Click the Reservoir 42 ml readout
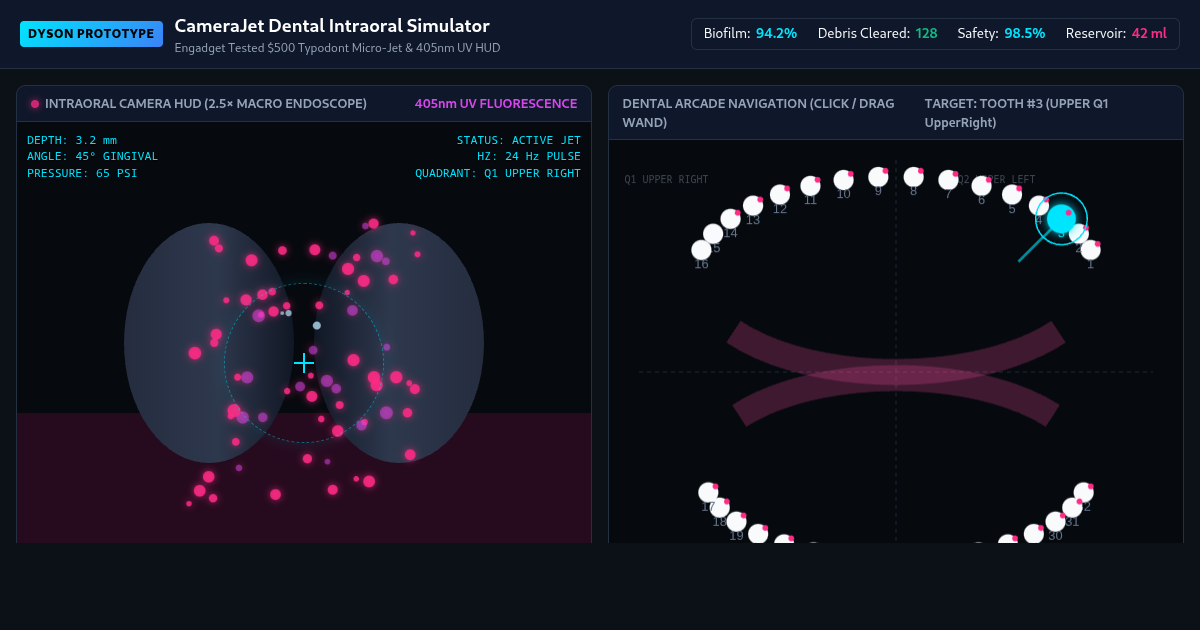This screenshot has width=1200, height=630. pyautogui.click(x=1116, y=33)
